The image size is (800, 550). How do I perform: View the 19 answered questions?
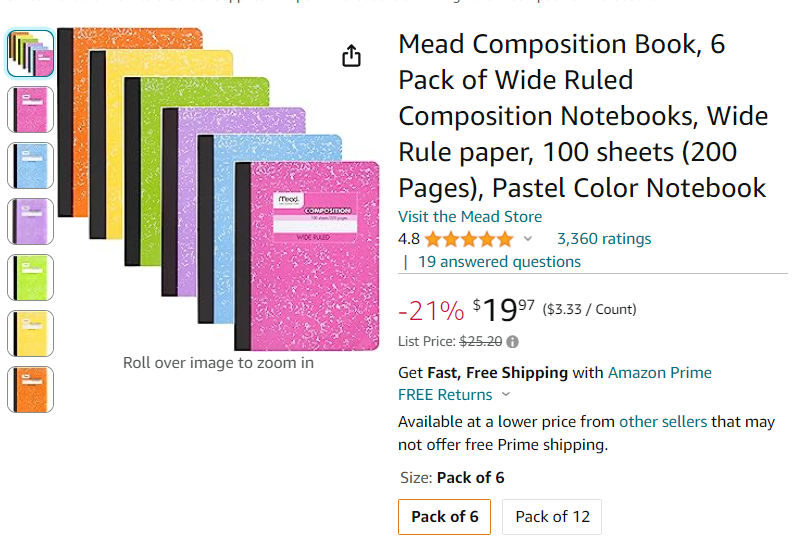(x=499, y=262)
